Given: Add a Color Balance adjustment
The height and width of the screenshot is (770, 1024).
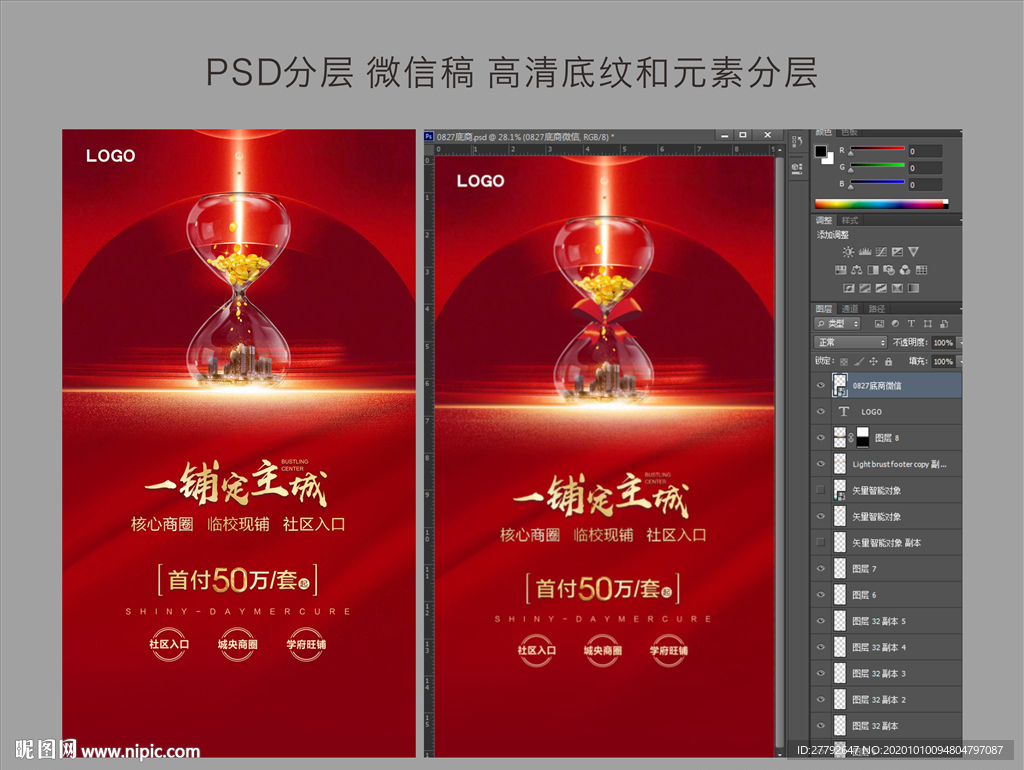Looking at the screenshot, I should point(857,270).
